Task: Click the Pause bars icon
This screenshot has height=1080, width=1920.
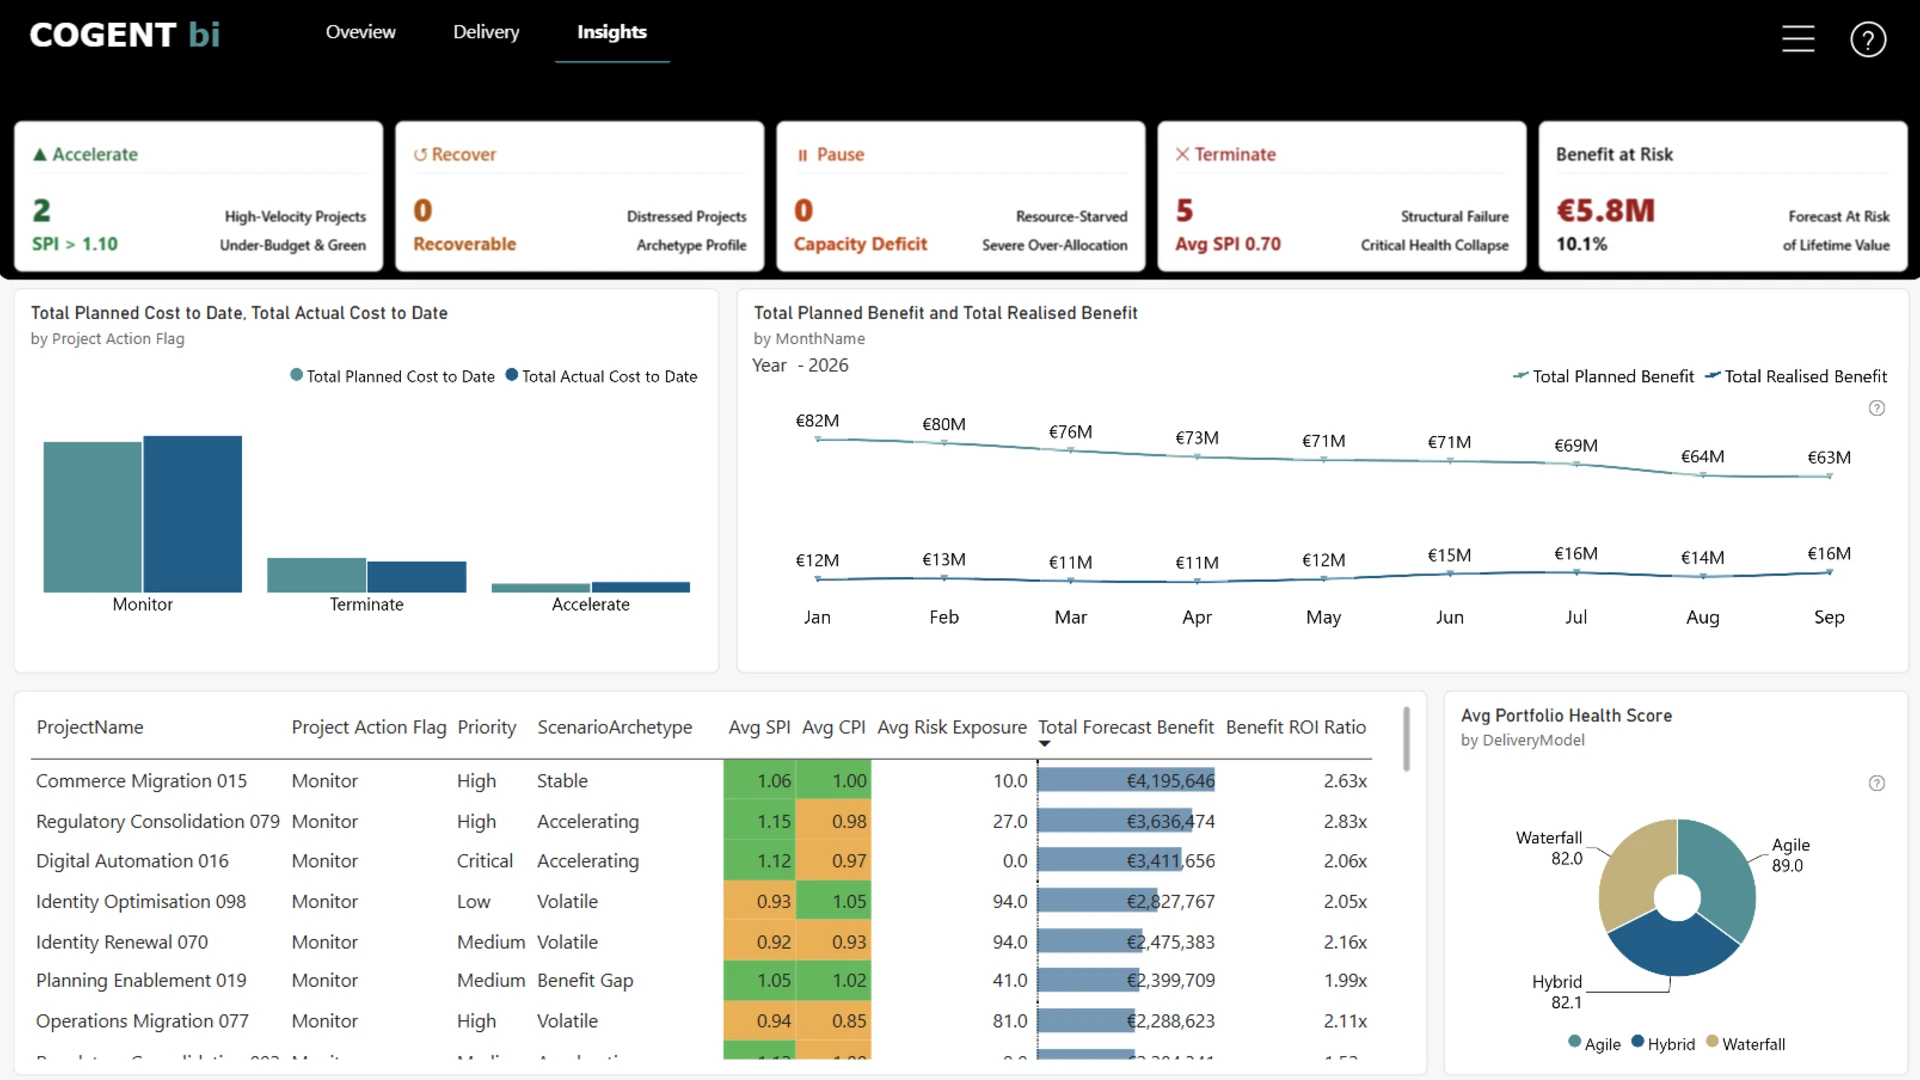Action: tap(802, 155)
